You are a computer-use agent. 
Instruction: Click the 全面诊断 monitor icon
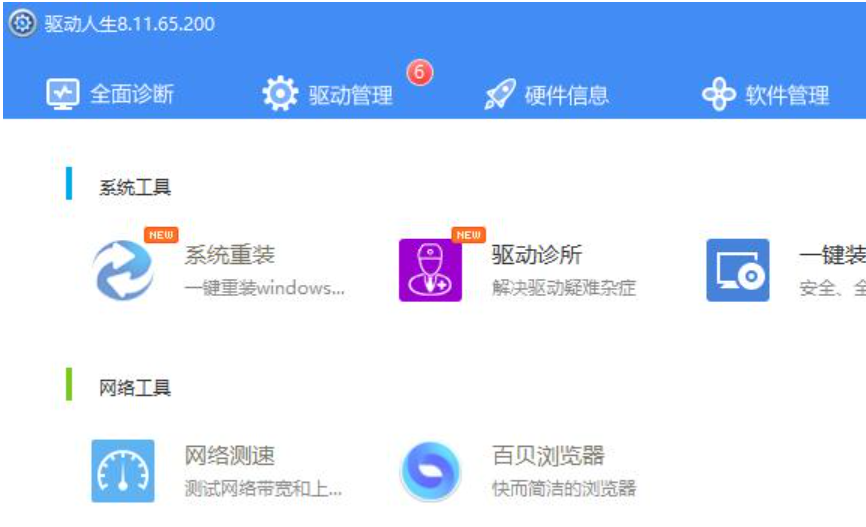click(63, 95)
